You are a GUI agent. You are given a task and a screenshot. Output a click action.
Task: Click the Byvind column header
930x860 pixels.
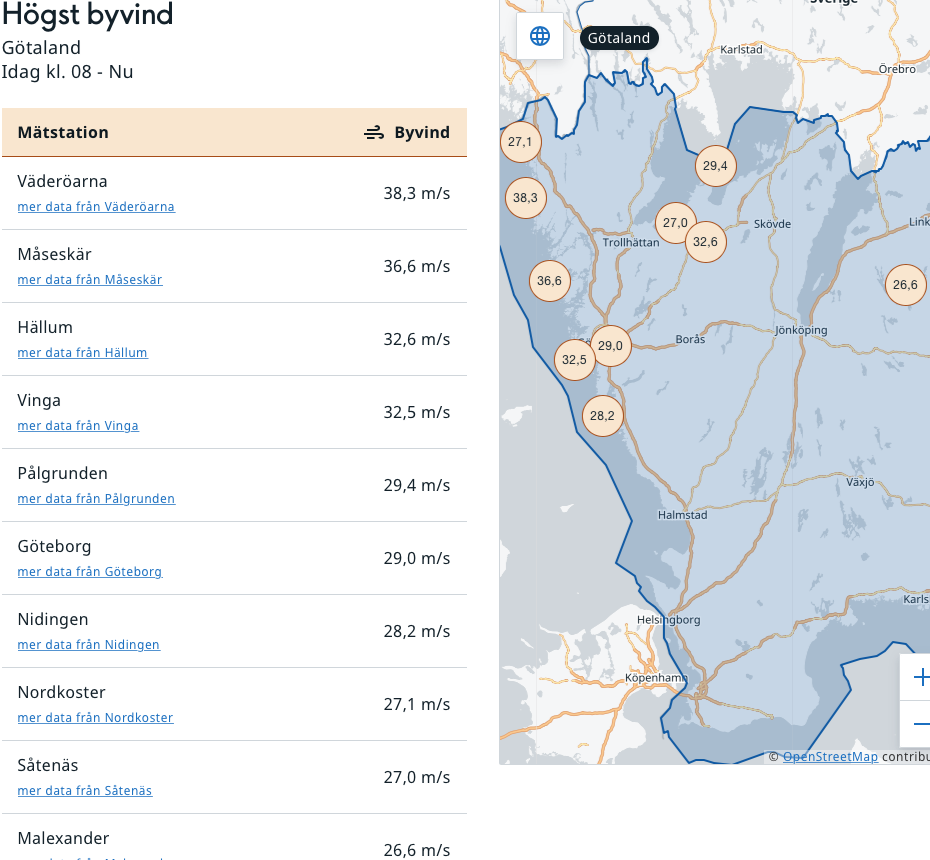[408, 133]
